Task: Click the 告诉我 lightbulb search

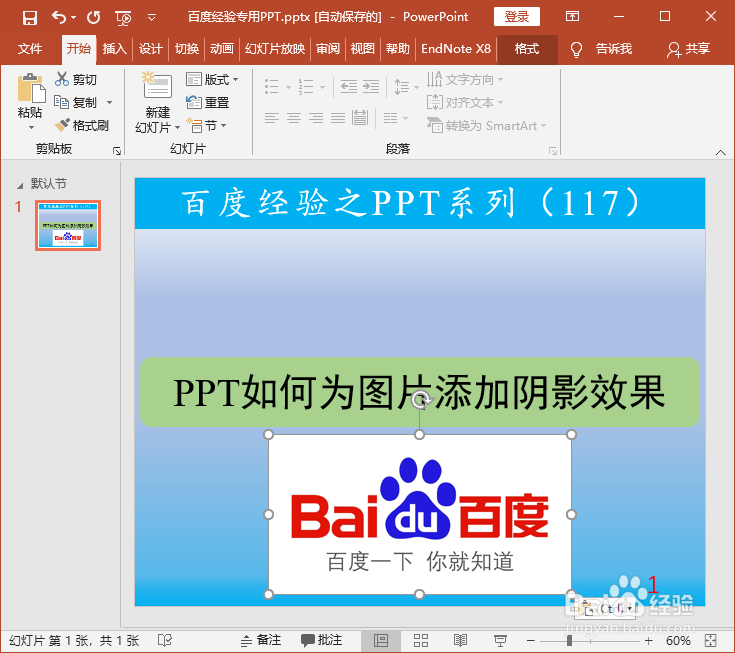Action: tap(601, 49)
